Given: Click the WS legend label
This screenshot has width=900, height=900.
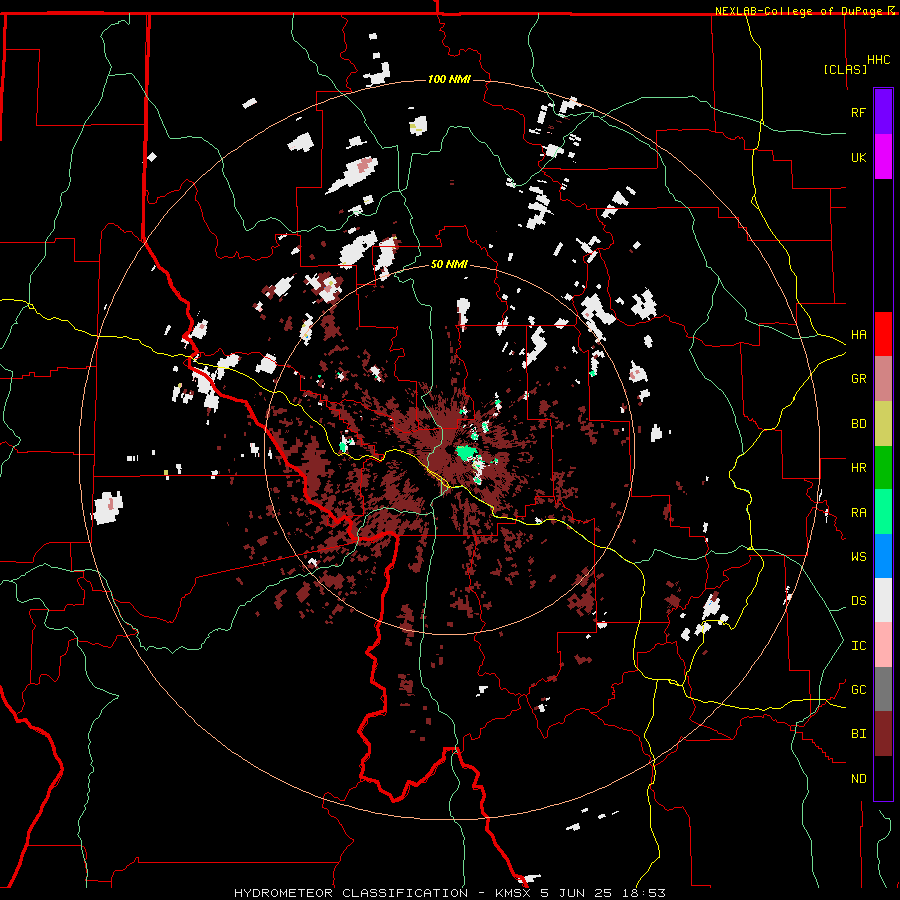Looking at the screenshot, I should [x=858, y=556].
